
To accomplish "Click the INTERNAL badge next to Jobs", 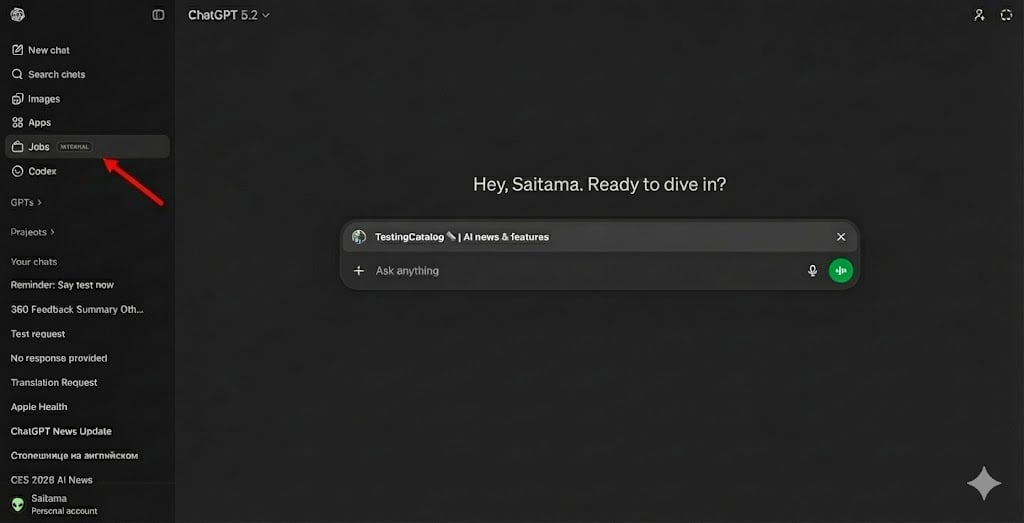I will (x=75, y=147).
